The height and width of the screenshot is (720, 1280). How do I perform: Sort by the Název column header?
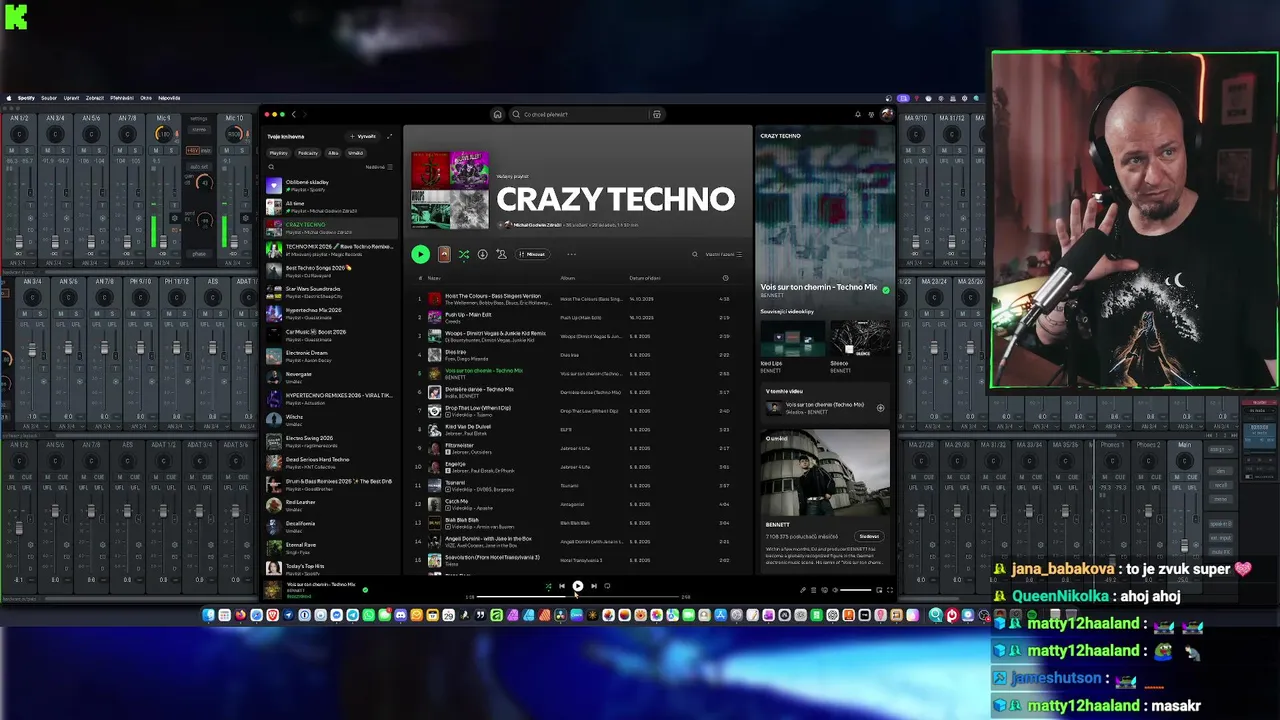pos(434,278)
